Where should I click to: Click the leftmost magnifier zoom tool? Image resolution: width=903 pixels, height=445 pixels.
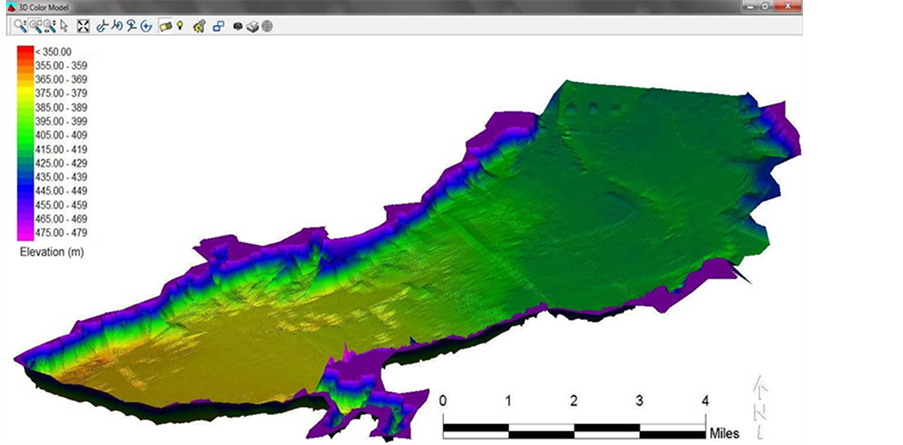[x=21, y=25]
